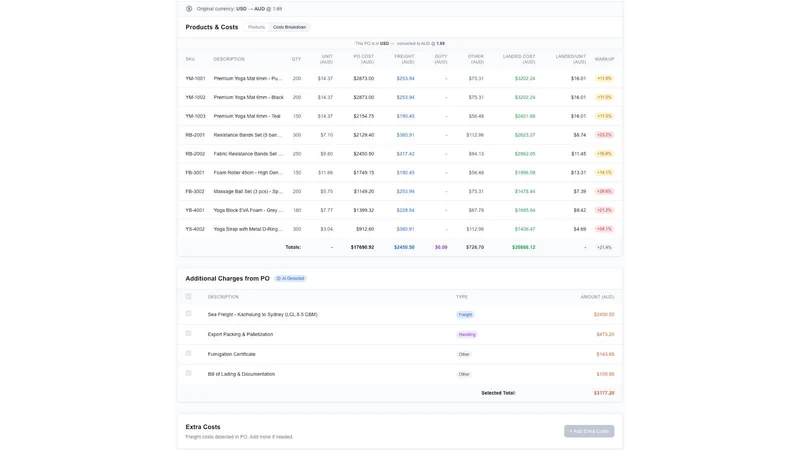Click the currency icon beside Original currency
Screen dimensions: 800x450
click(189, 9)
